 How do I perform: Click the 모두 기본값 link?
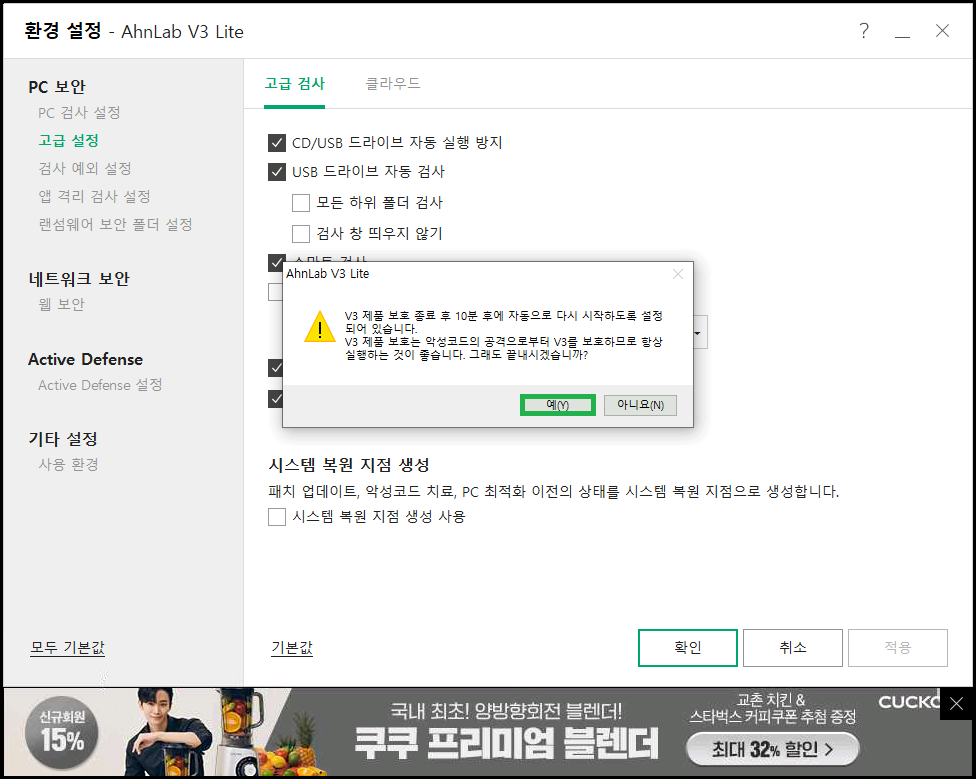(x=68, y=648)
